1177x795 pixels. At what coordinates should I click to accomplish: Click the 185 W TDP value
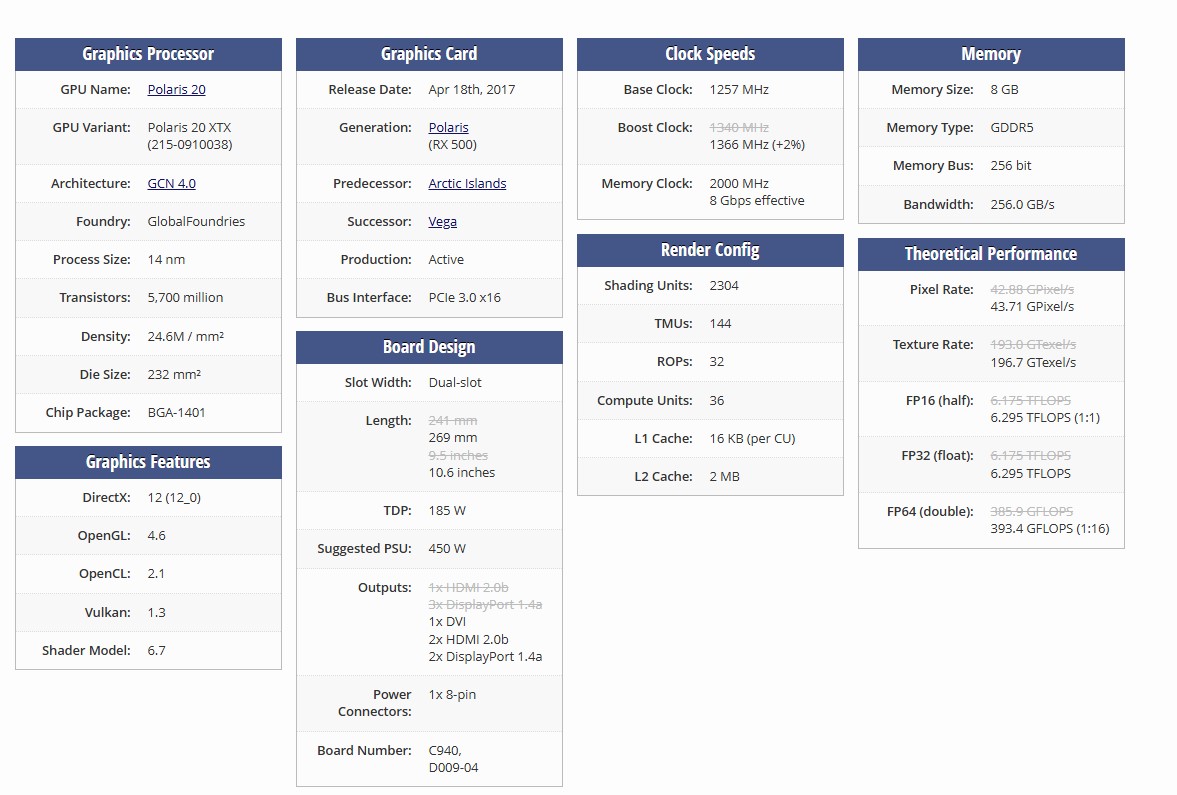(x=446, y=510)
